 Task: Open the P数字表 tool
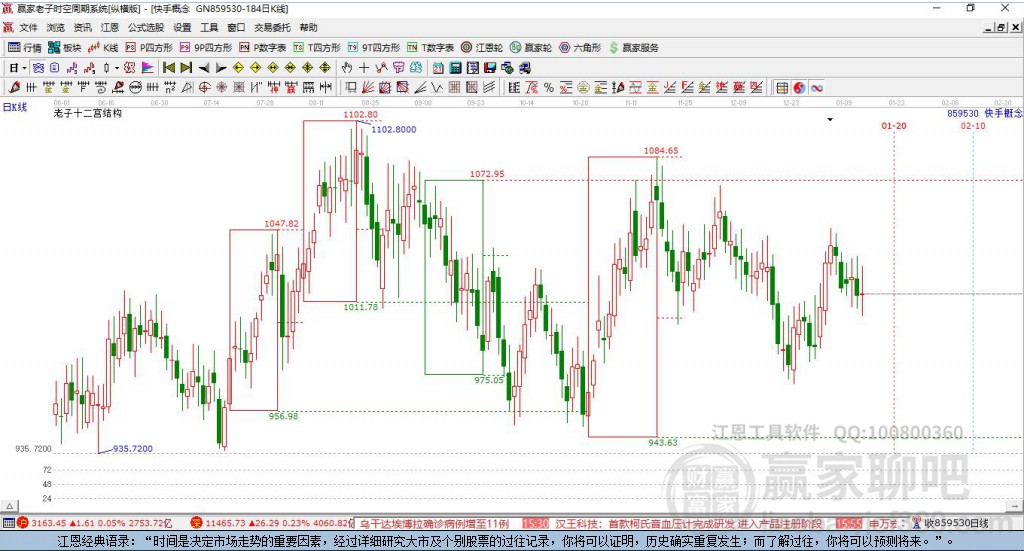click(263, 48)
